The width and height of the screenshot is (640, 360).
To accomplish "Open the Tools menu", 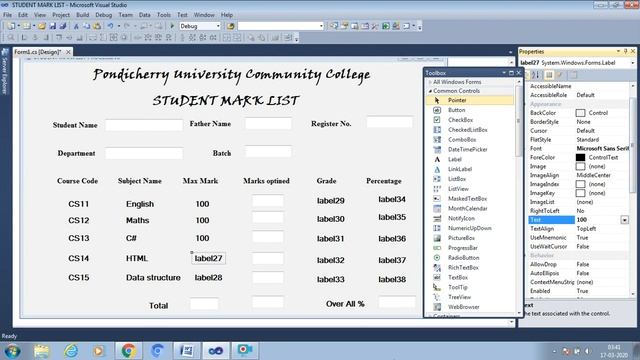I will [x=164, y=15].
